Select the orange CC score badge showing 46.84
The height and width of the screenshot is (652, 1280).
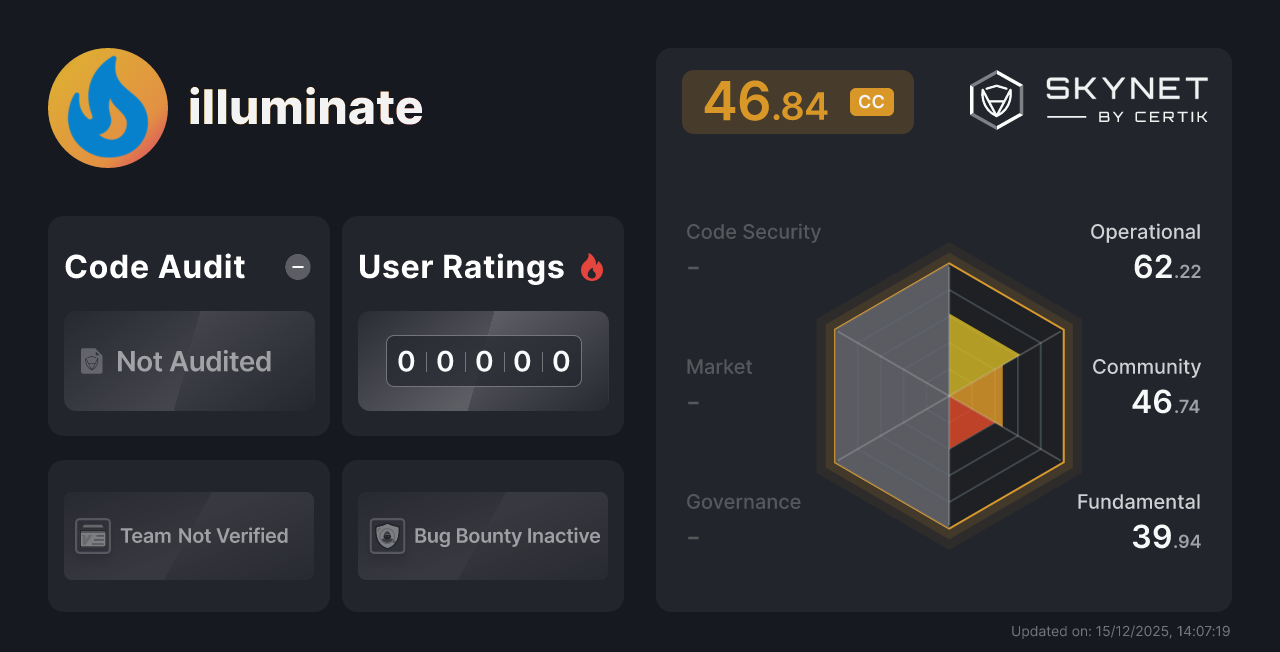[797, 101]
